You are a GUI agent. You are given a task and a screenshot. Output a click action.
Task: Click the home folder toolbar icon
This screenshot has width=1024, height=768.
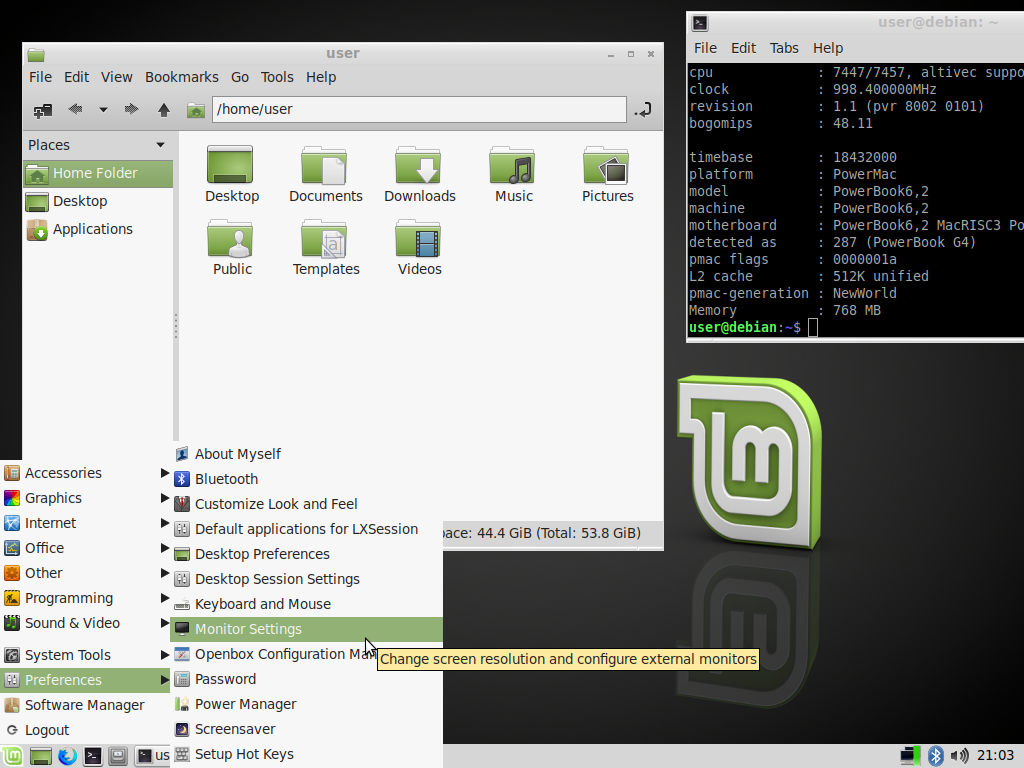[x=195, y=110]
